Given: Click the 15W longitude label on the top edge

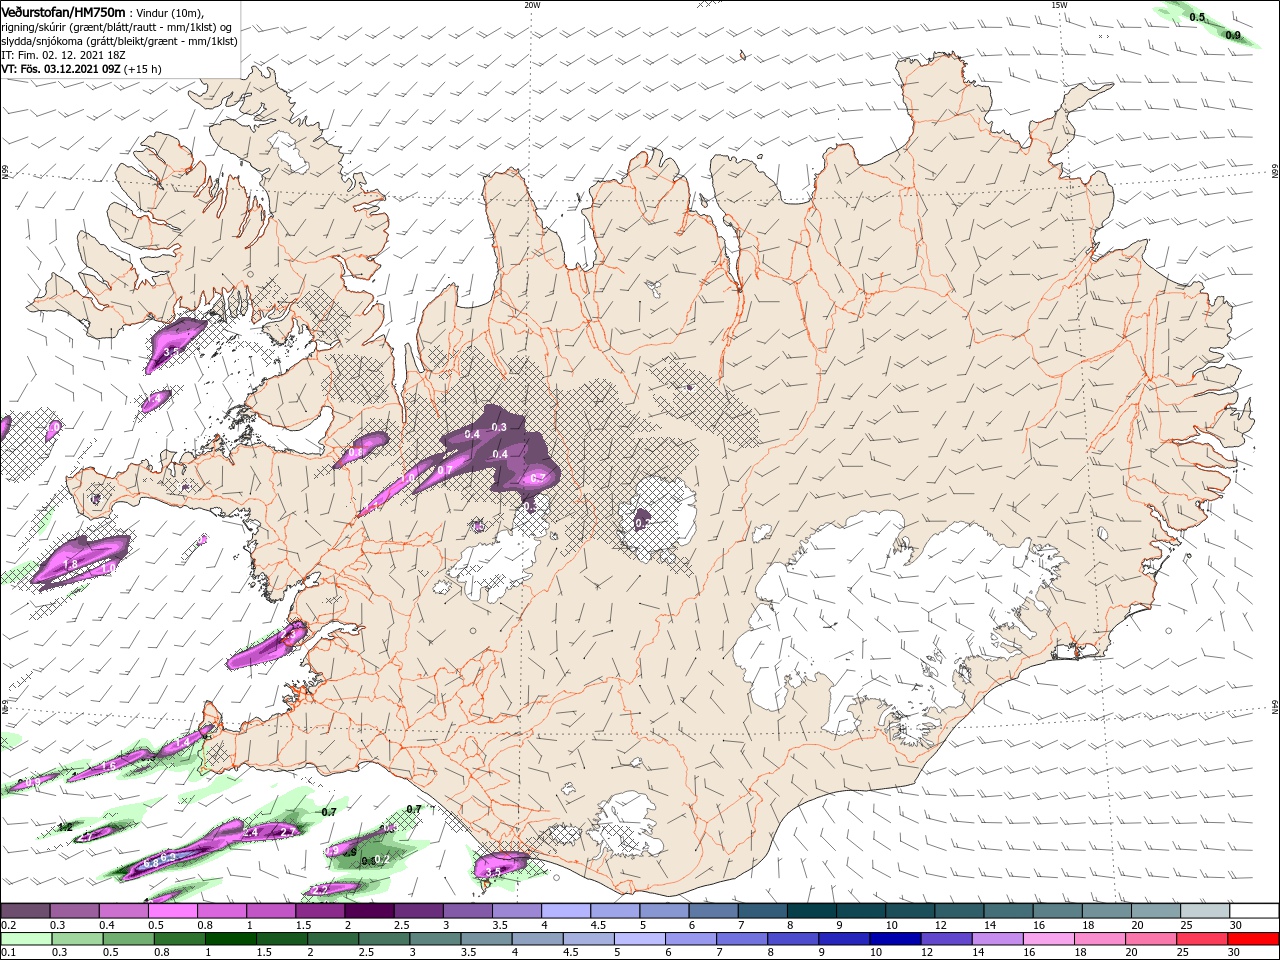Looking at the screenshot, I should coord(1059,4).
